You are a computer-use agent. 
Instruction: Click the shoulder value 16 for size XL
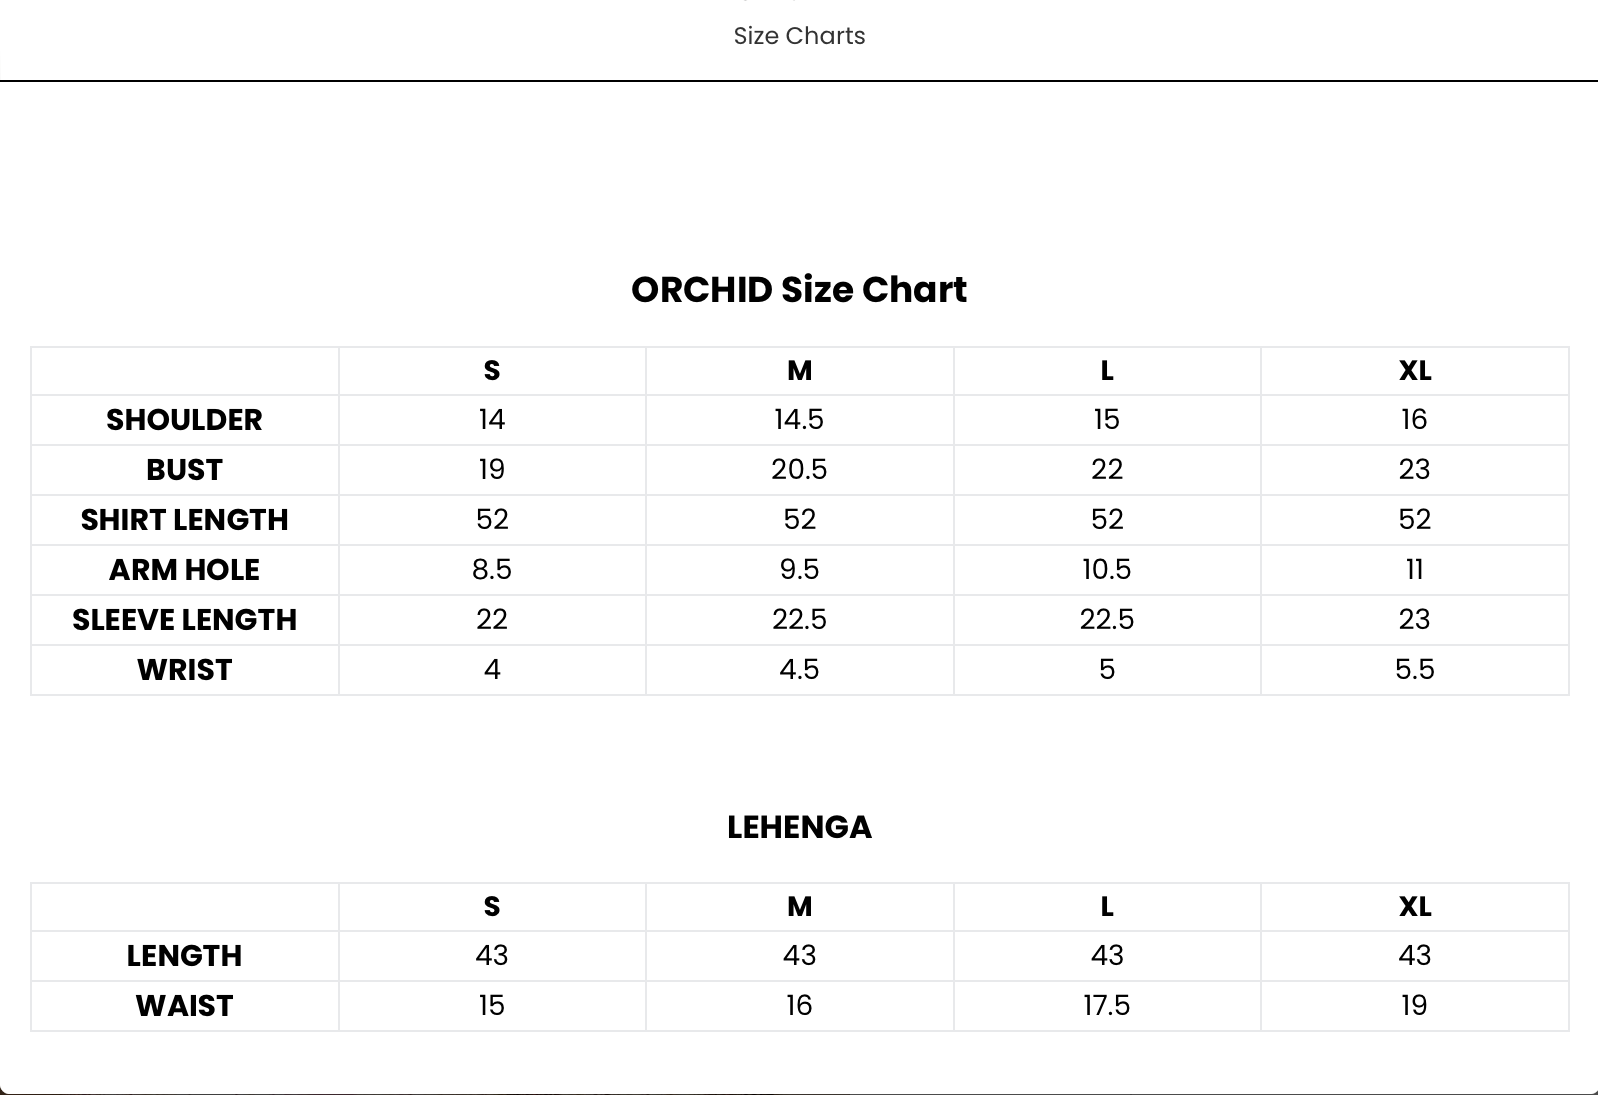point(1414,420)
